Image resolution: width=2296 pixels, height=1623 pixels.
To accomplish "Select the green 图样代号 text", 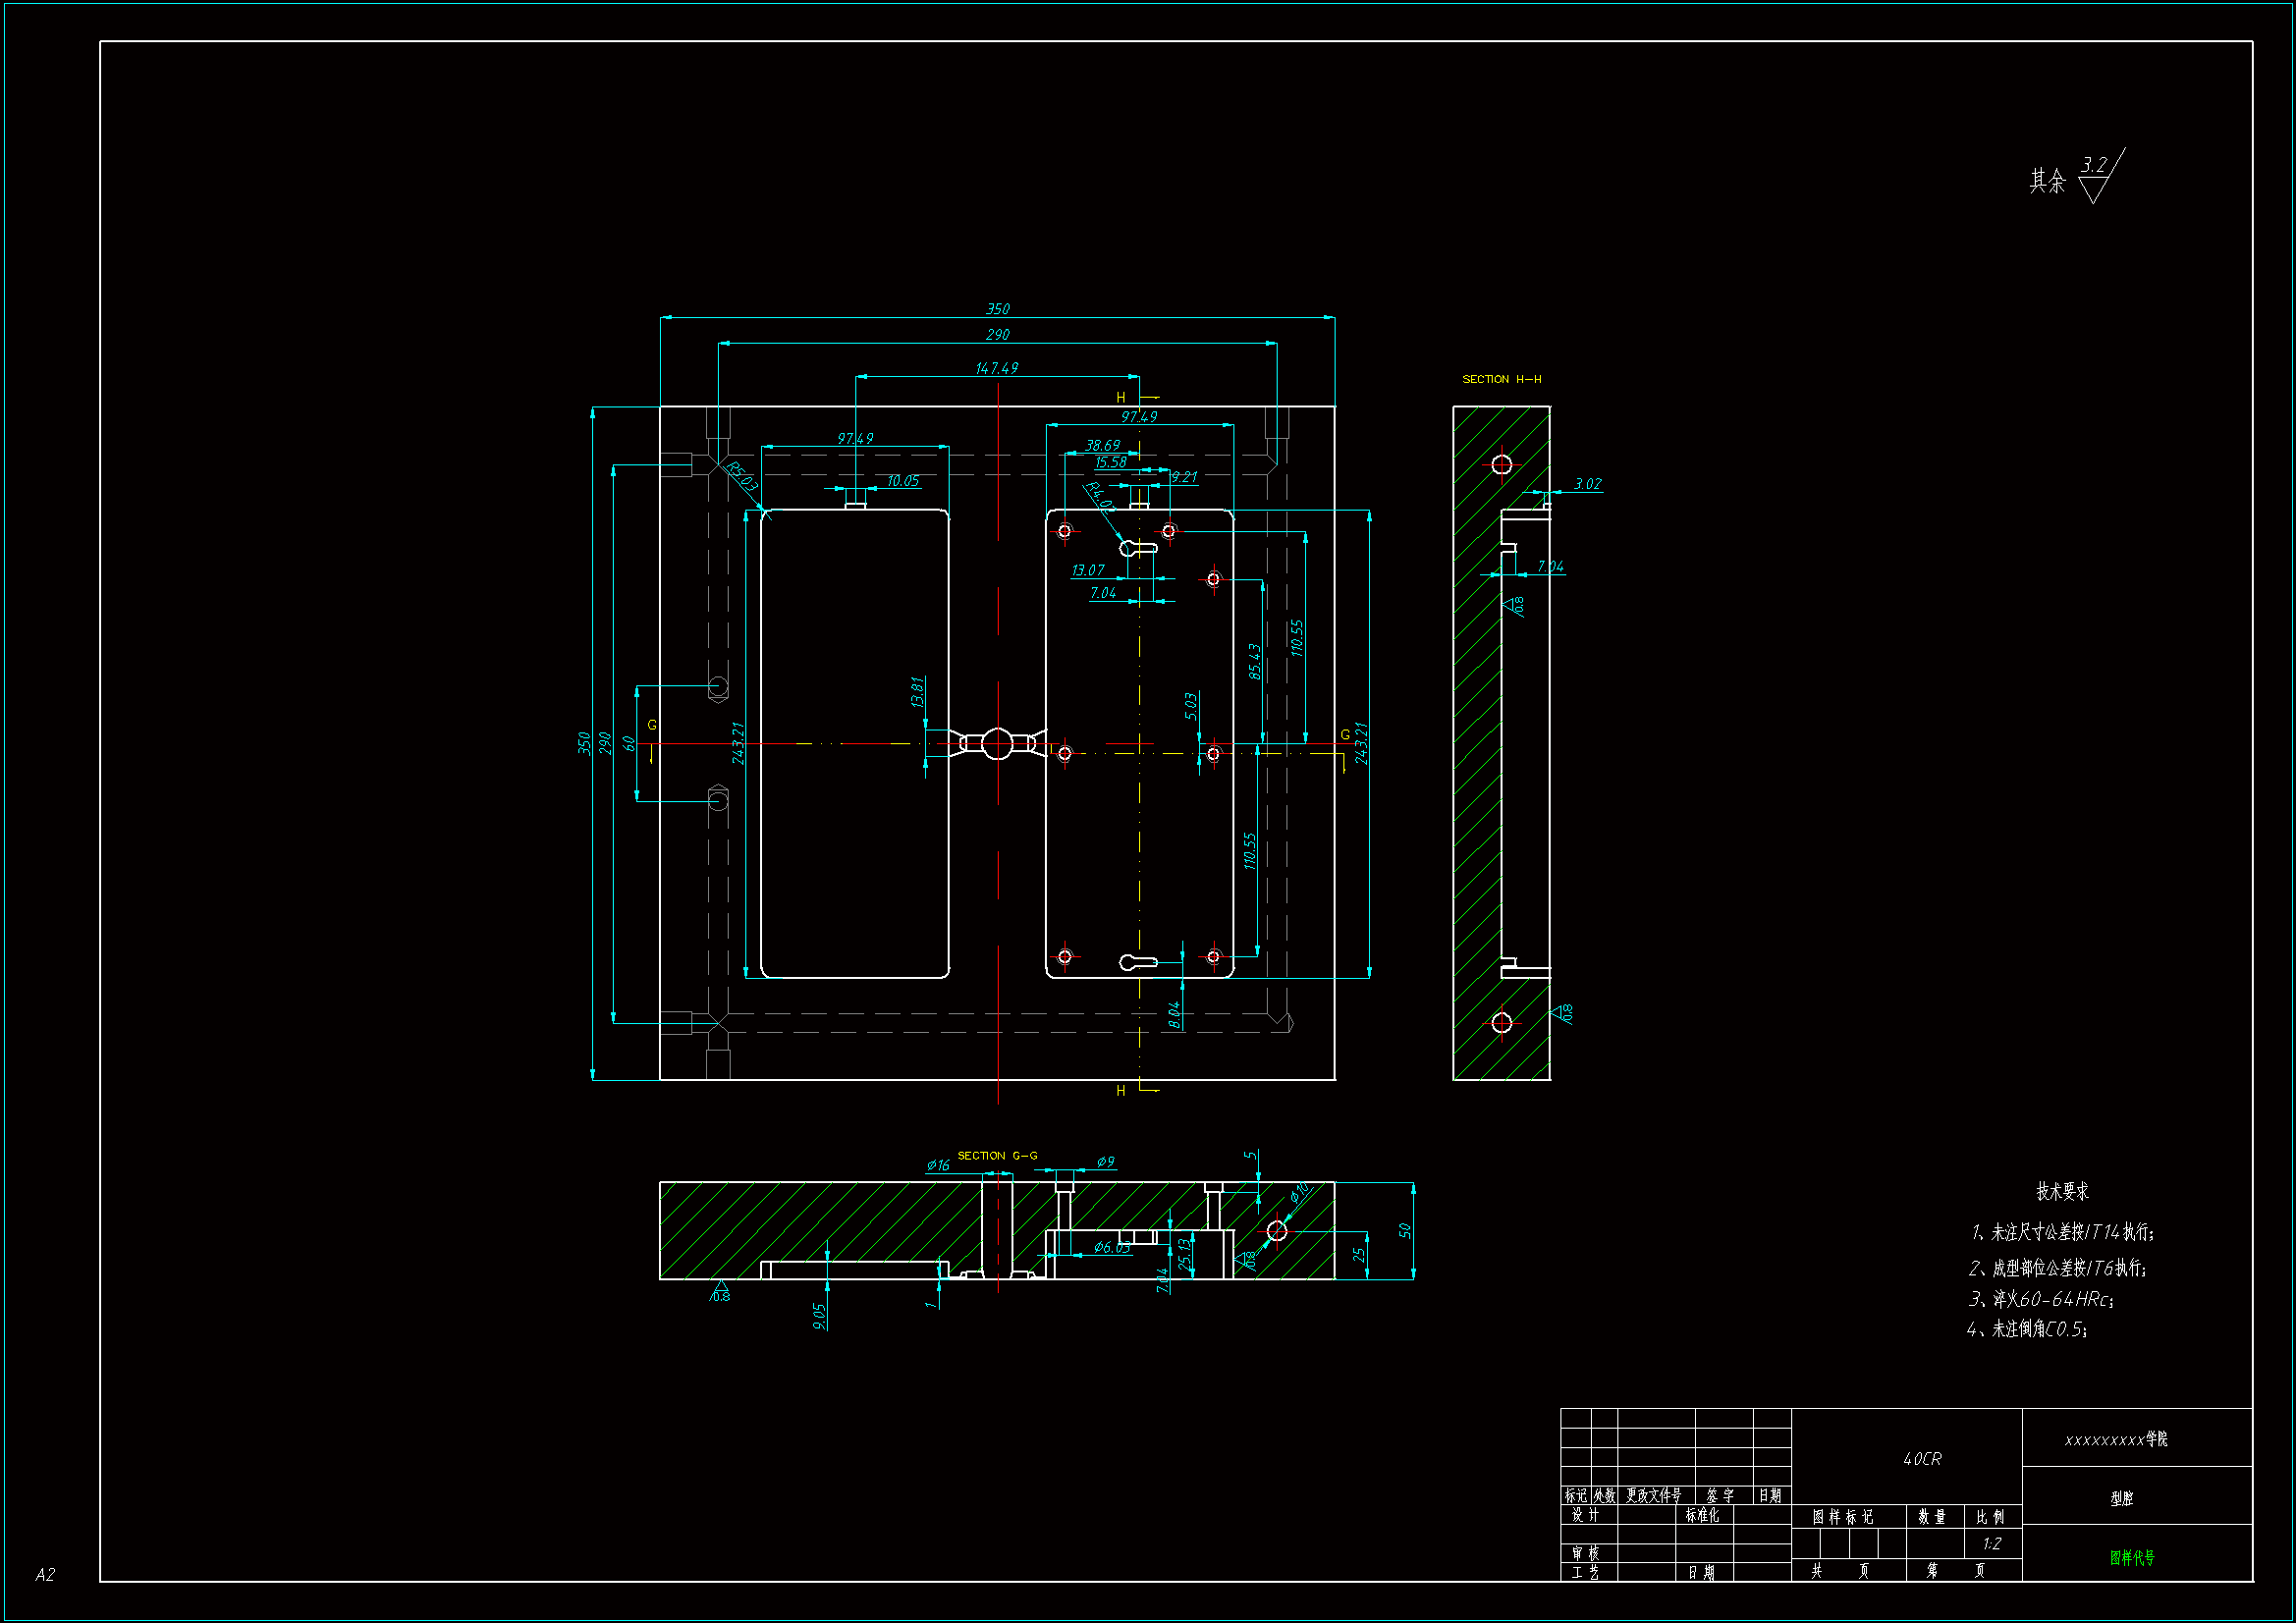I will pyautogui.click(x=2131, y=1557).
